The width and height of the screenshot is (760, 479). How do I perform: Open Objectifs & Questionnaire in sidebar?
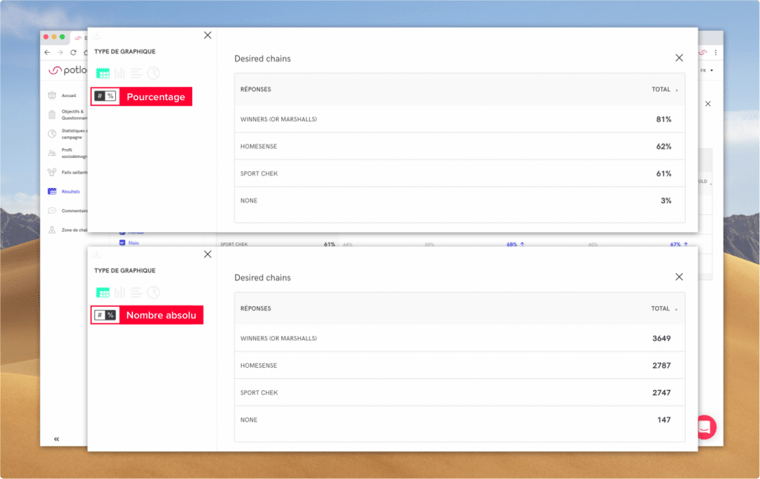click(67, 114)
